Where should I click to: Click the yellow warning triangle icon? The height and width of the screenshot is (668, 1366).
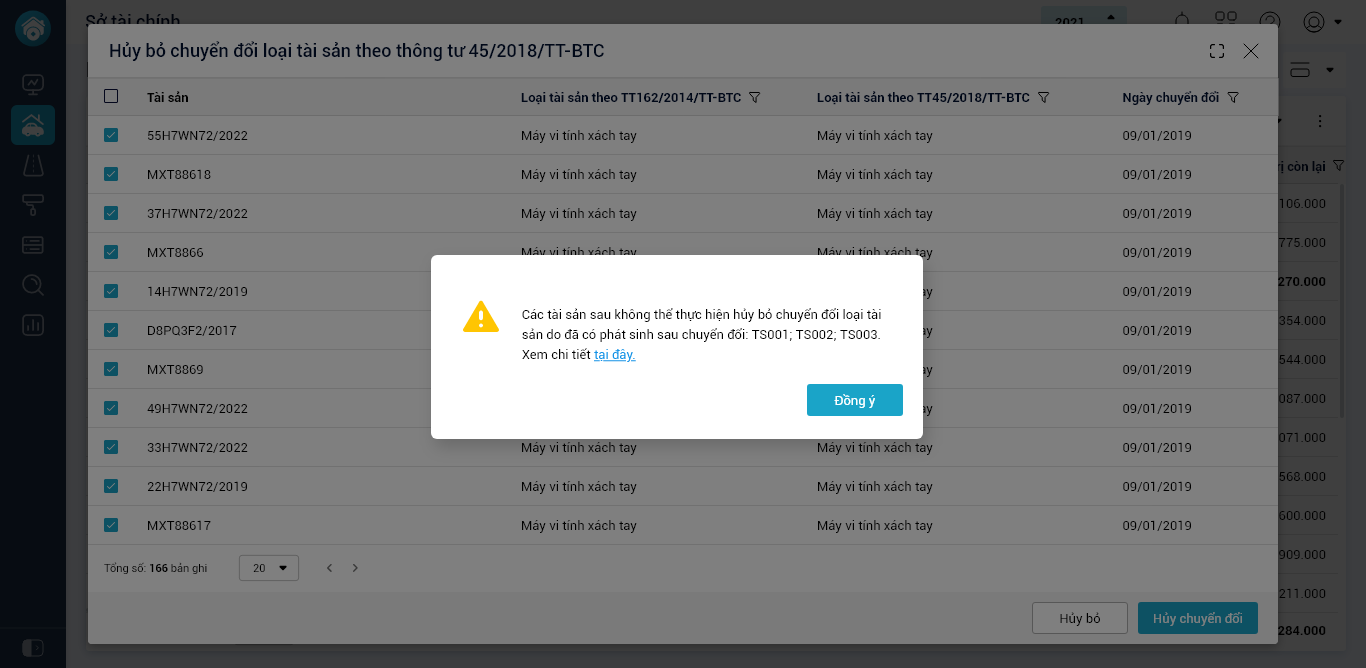(481, 317)
